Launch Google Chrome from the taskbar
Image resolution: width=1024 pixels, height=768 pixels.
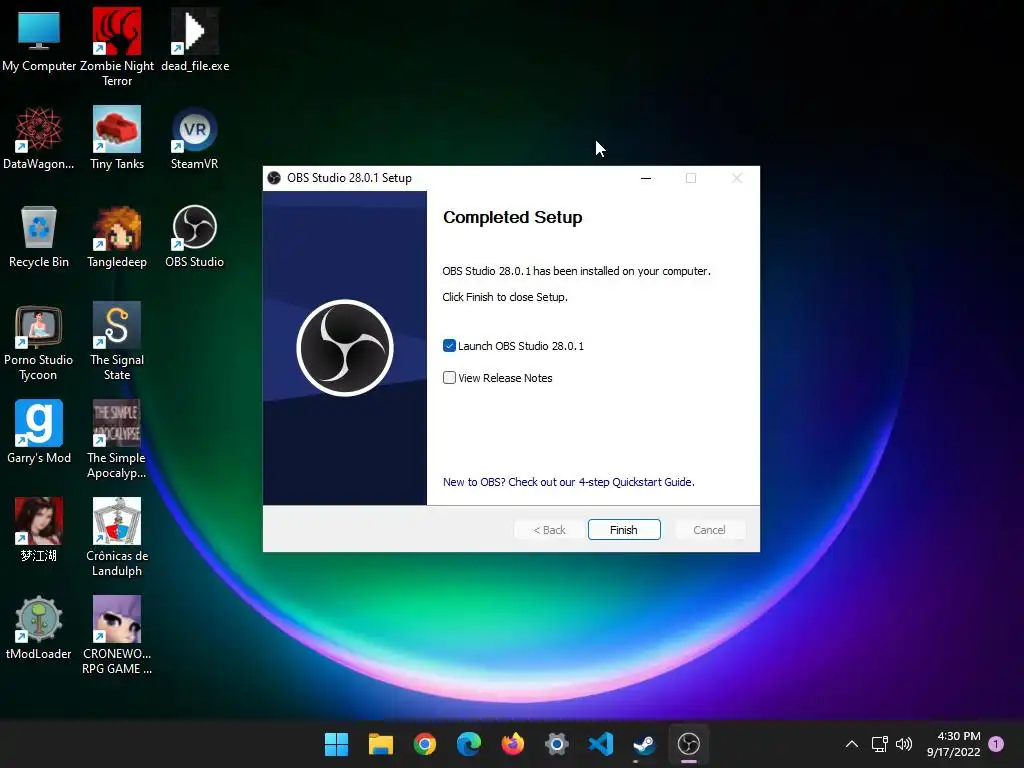[424, 744]
